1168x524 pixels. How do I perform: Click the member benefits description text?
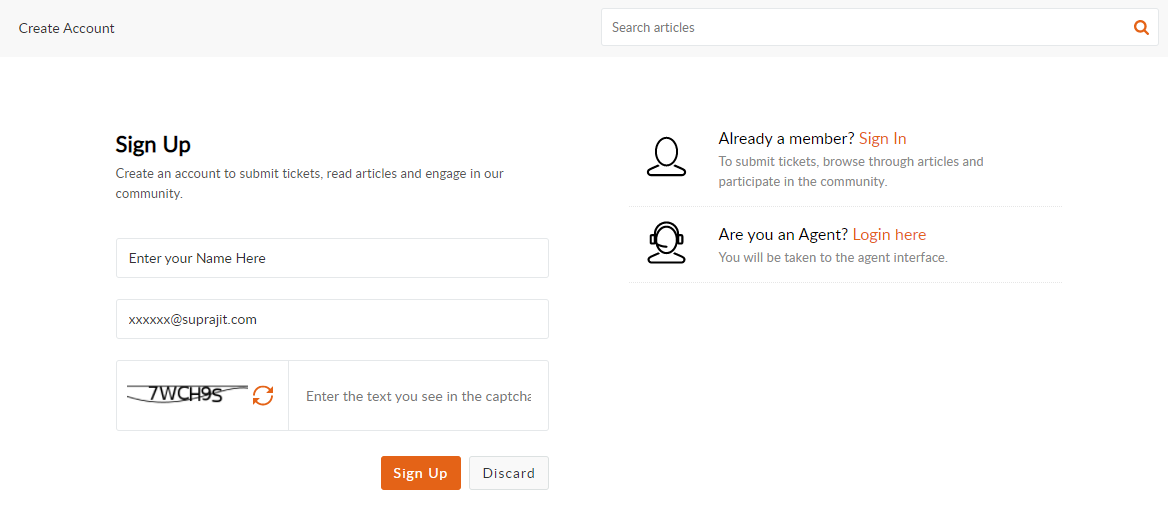pyautogui.click(x=851, y=171)
